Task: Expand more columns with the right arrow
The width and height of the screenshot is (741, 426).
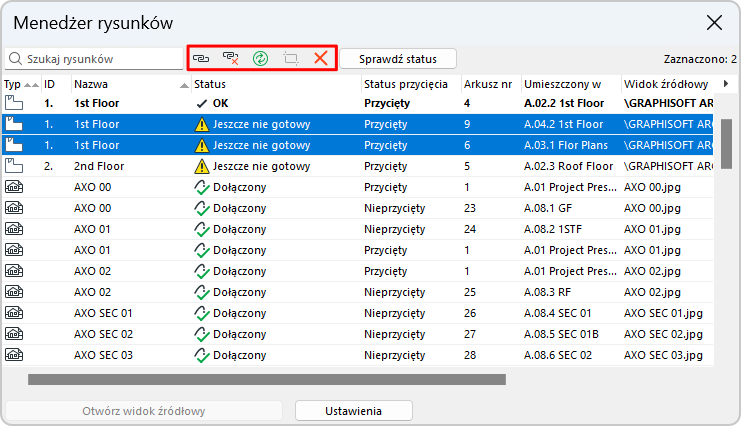Action: click(x=725, y=84)
